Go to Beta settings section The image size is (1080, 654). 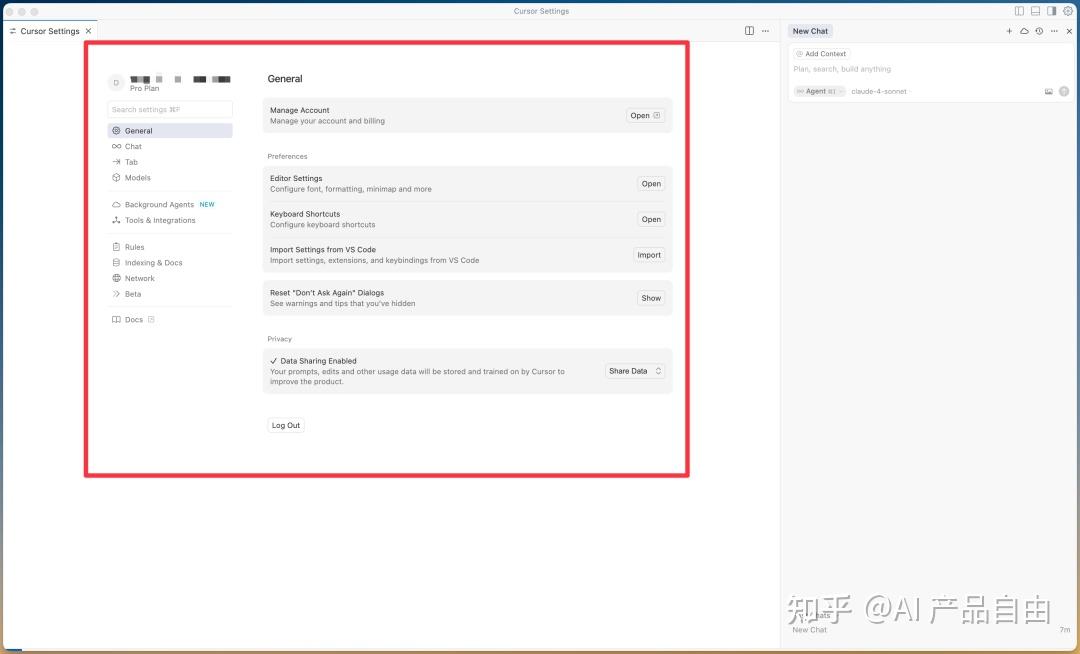tap(170, 294)
